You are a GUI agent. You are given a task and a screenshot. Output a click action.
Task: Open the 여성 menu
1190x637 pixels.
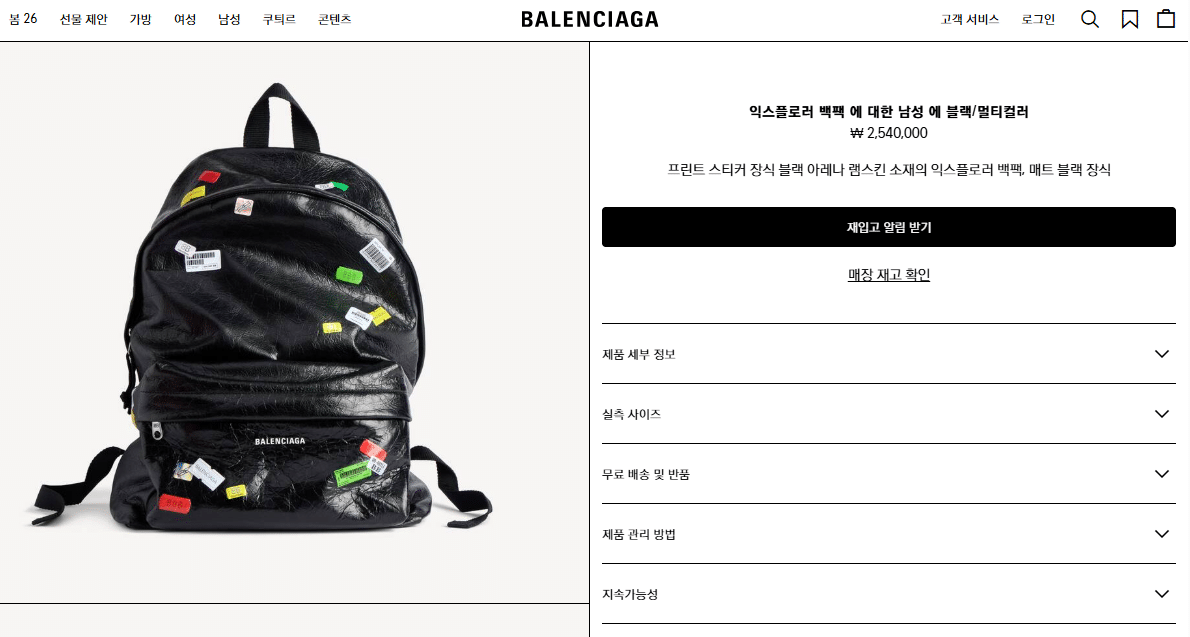pyautogui.click(x=185, y=19)
